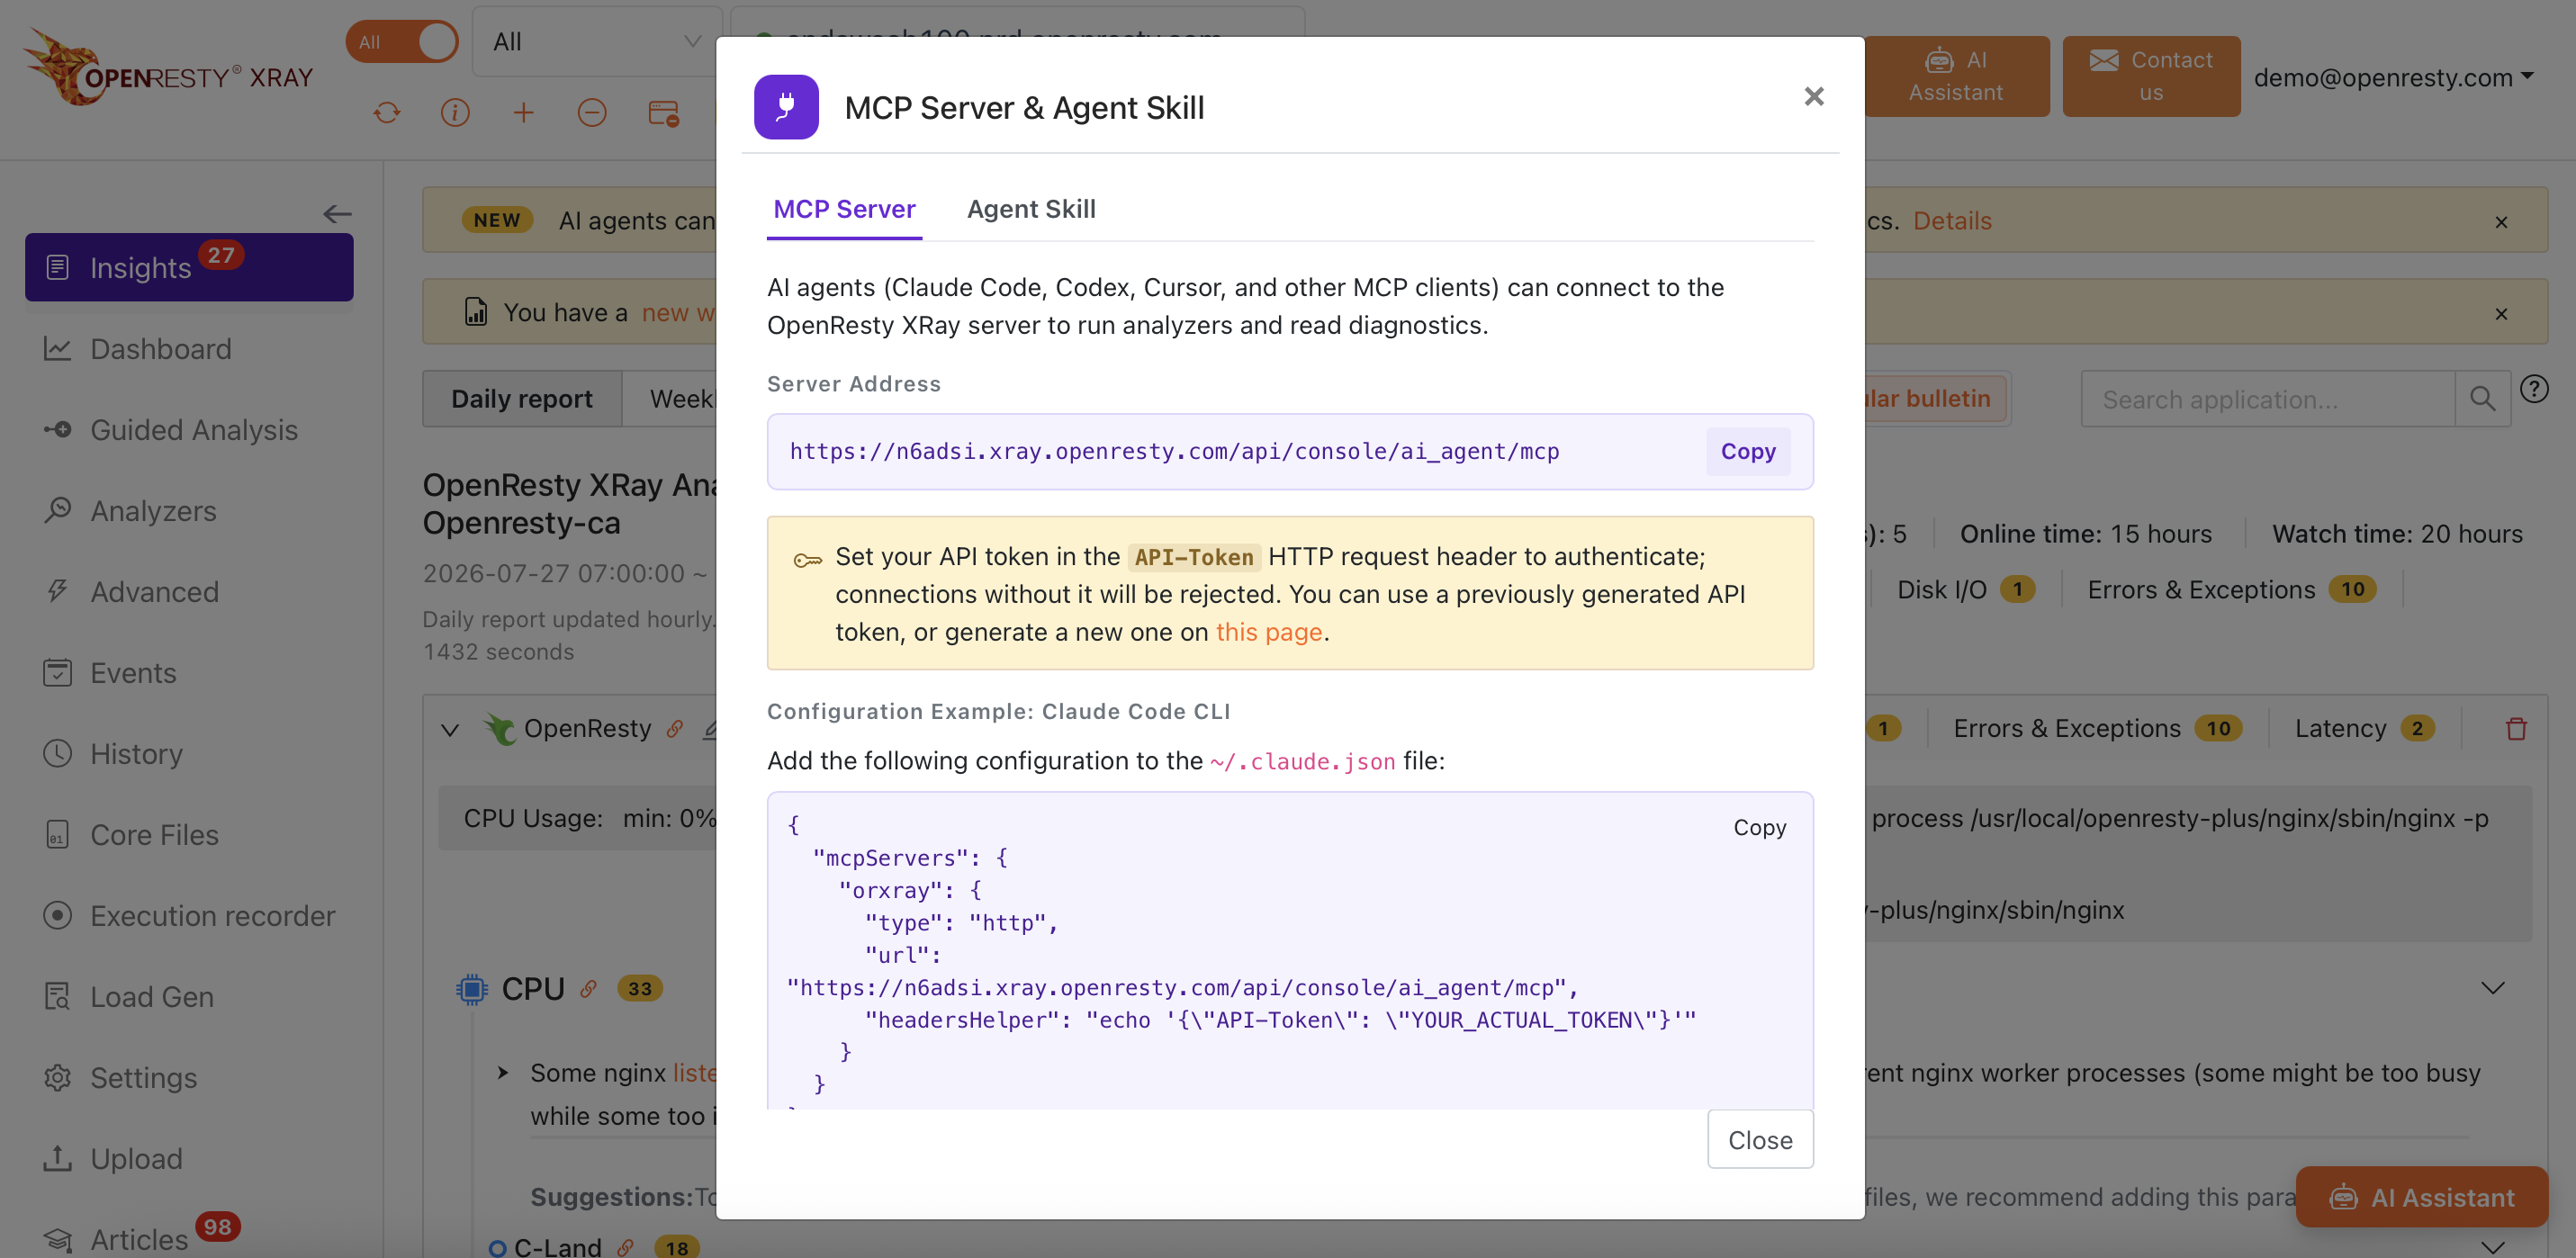This screenshot has width=2576, height=1258.
Task: Switch to the Agent Skill tab
Action: 1031,208
